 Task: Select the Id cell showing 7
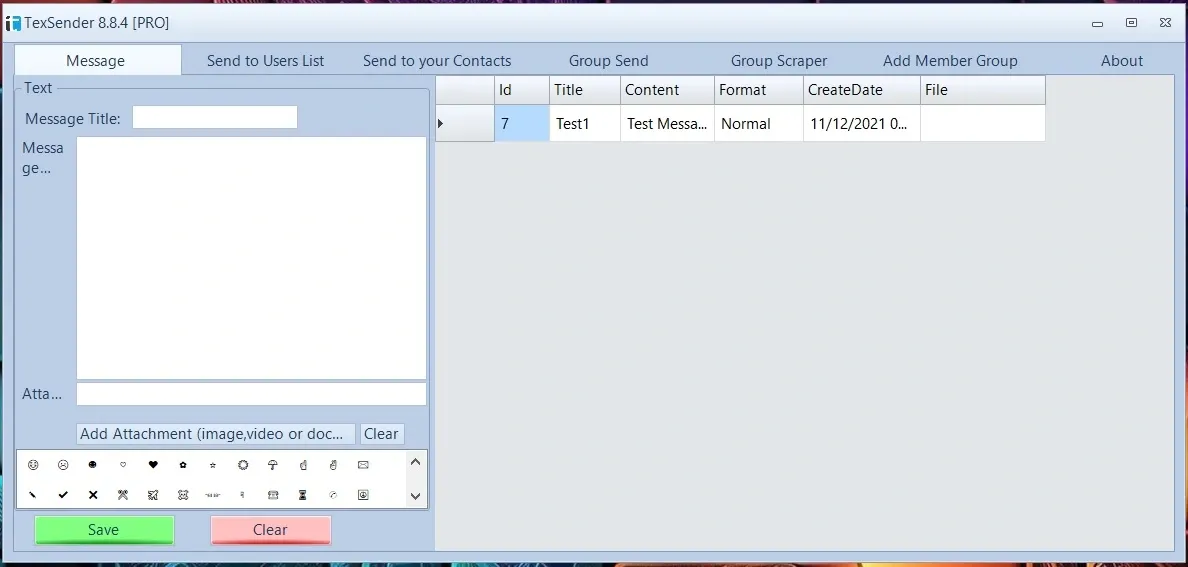522,123
